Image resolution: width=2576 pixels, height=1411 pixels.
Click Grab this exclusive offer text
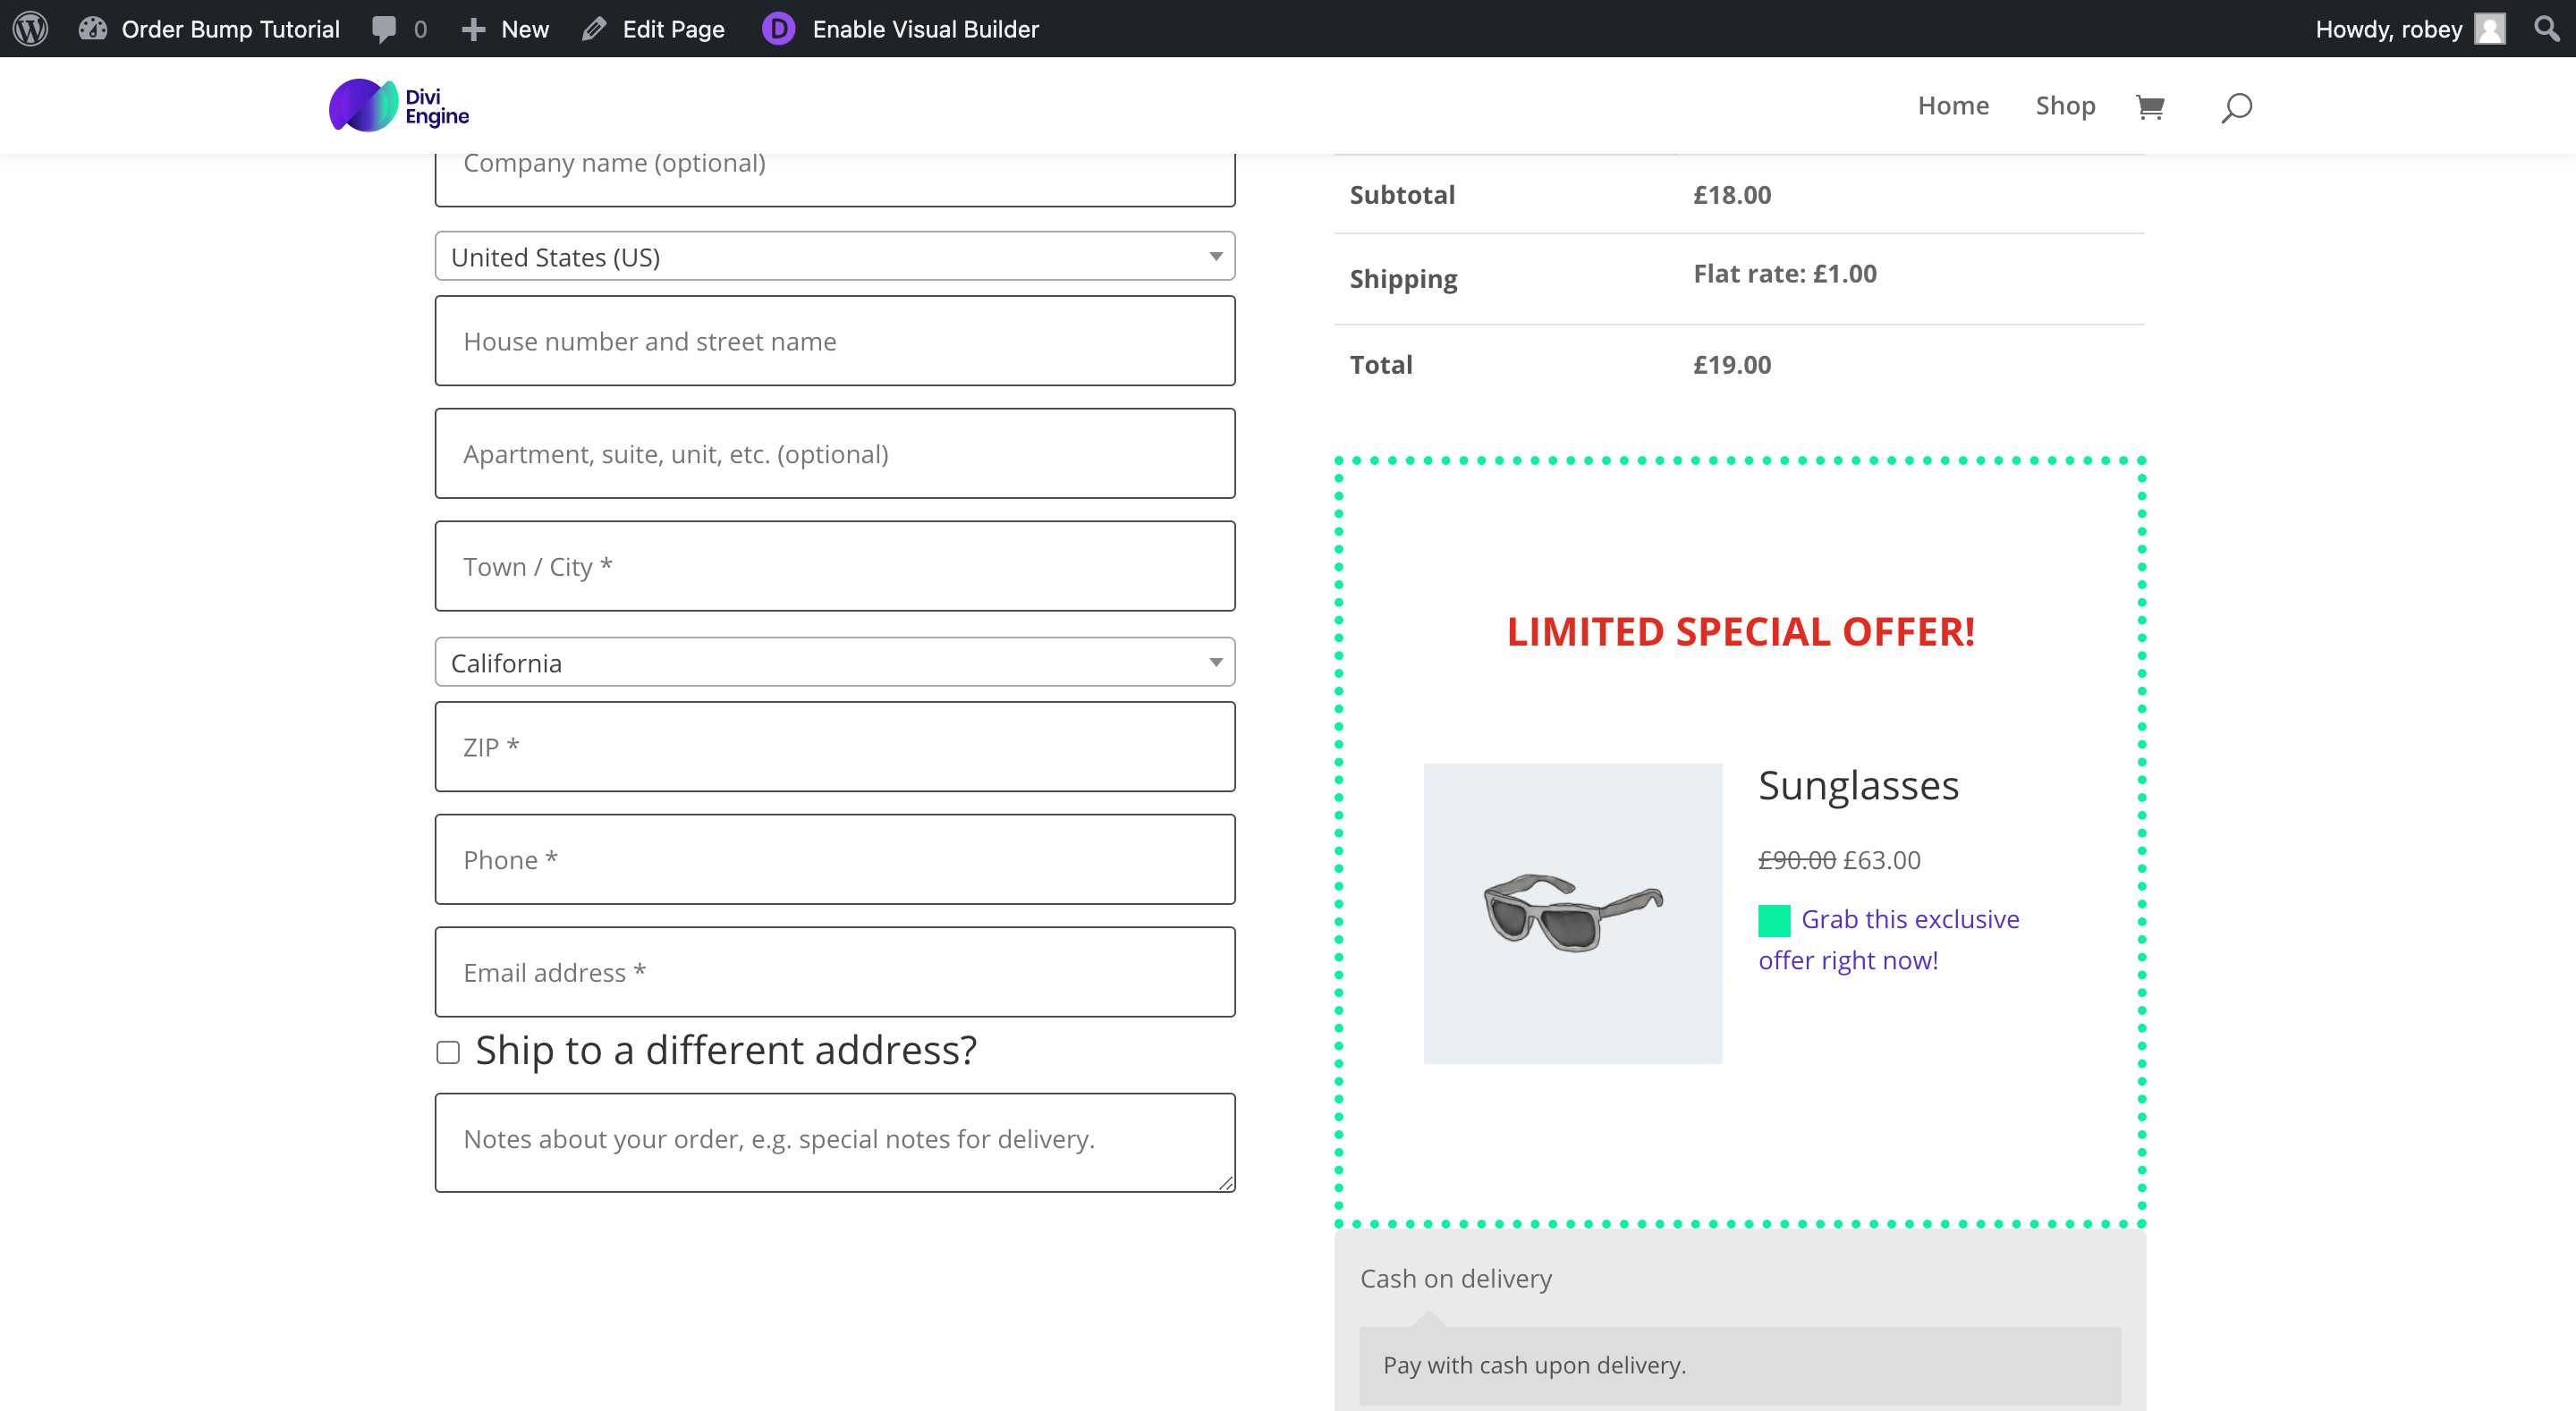(1889, 939)
